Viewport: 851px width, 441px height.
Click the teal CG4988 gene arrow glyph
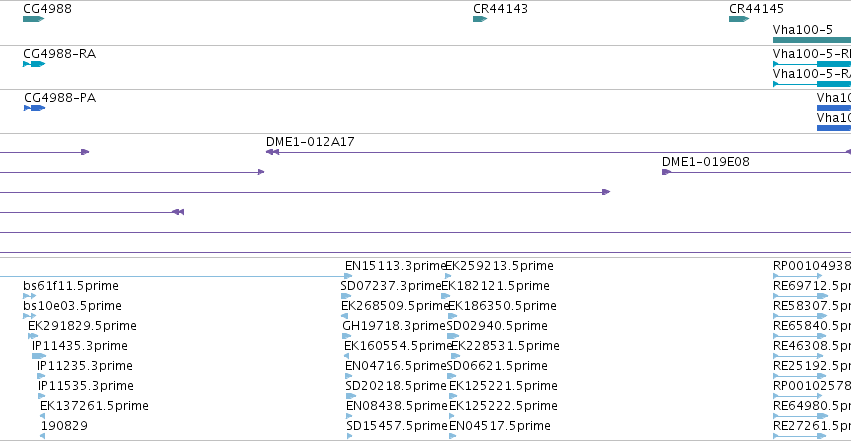pos(33,19)
